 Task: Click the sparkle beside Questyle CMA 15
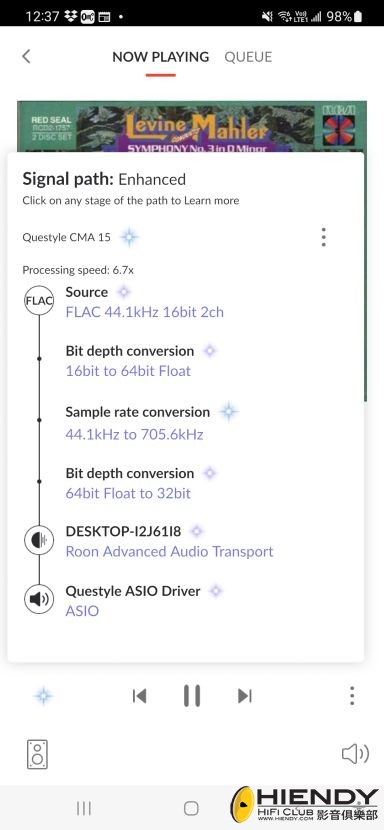(x=129, y=237)
